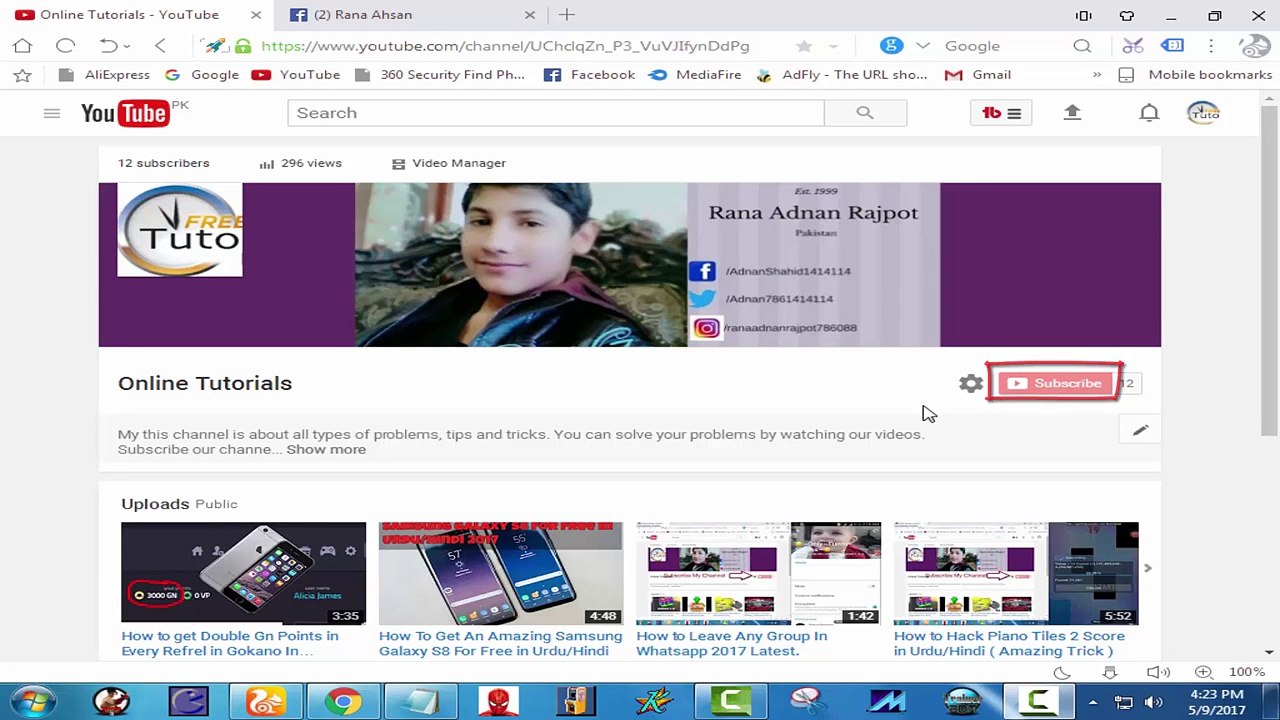
Task: Open the AliExpress bookmark
Action: [x=105, y=75]
